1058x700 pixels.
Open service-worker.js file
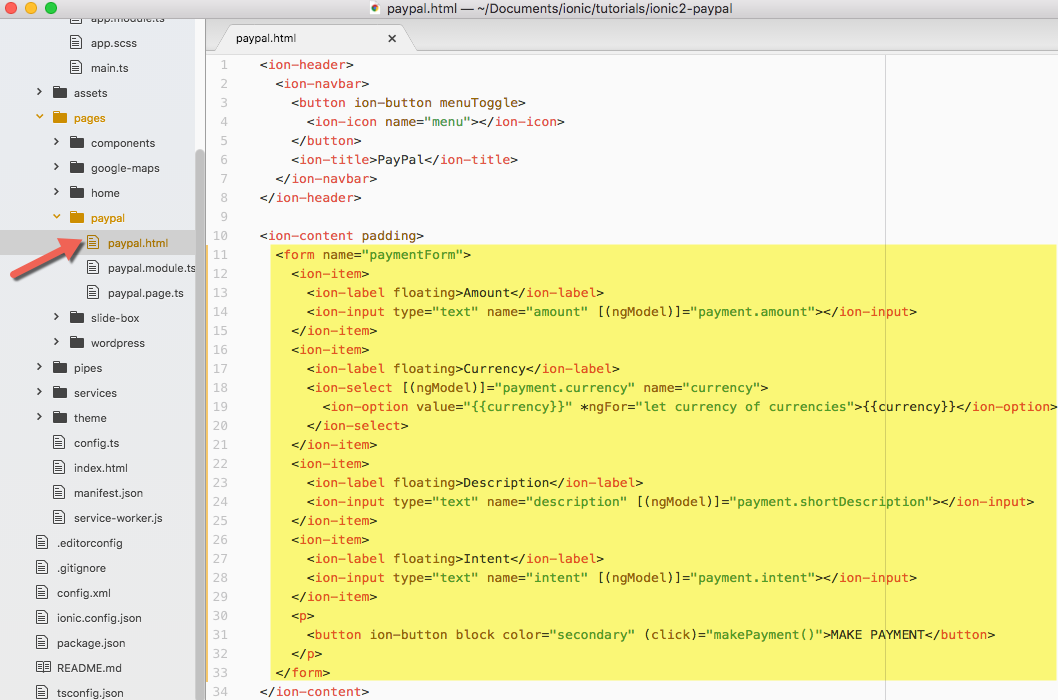coord(118,518)
